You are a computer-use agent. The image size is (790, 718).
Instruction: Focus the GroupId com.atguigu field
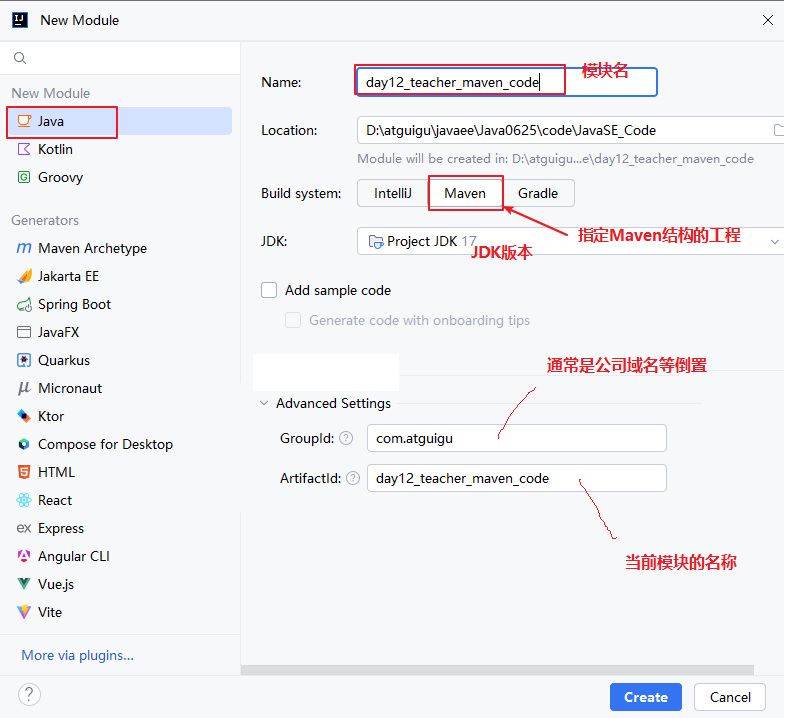517,438
